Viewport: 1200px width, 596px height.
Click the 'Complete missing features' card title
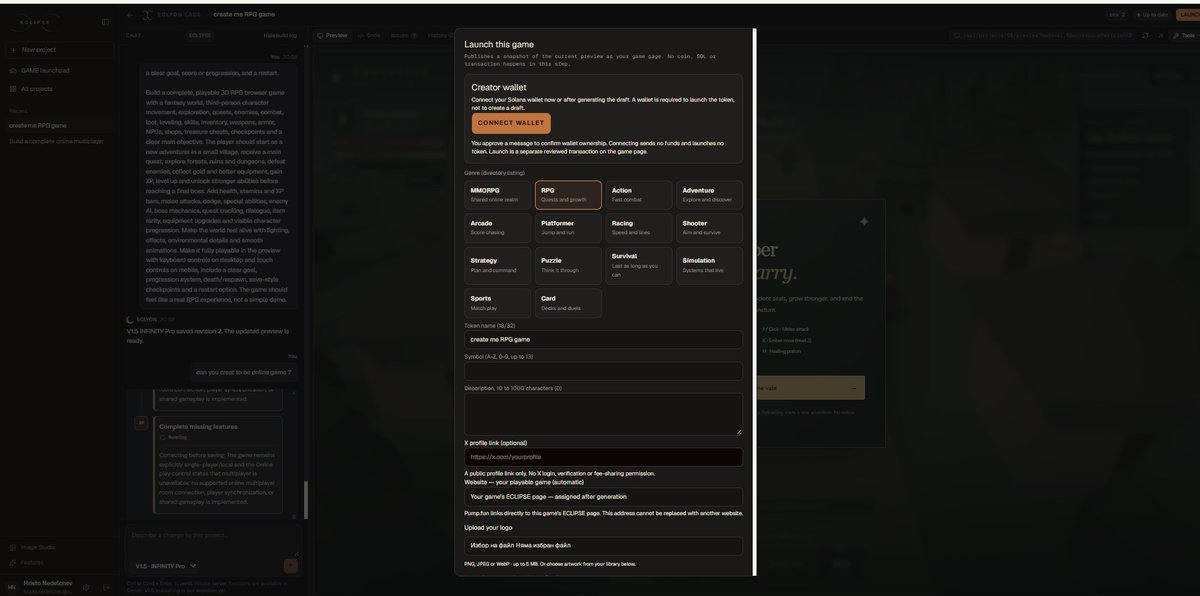(x=198, y=426)
